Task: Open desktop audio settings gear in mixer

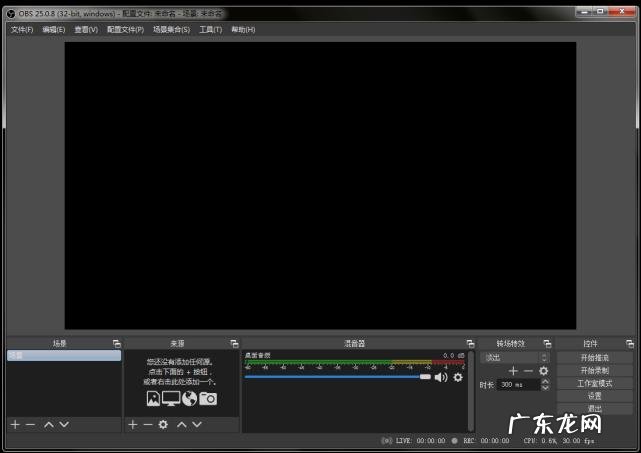Action: click(x=458, y=377)
